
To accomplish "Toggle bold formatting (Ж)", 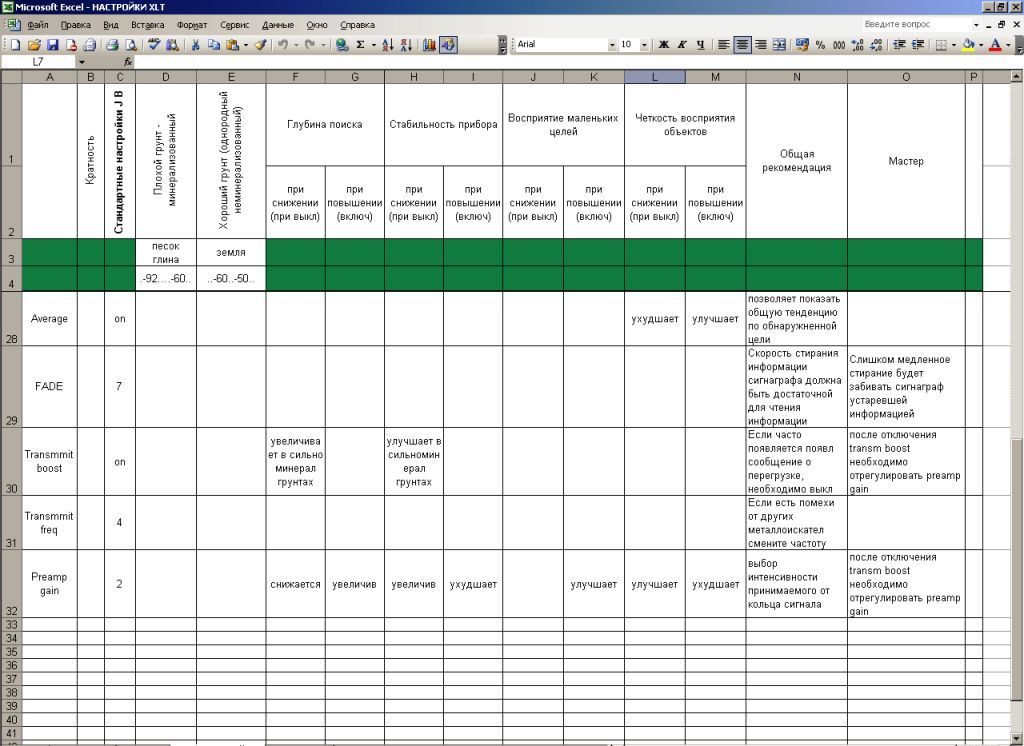I will pos(663,45).
